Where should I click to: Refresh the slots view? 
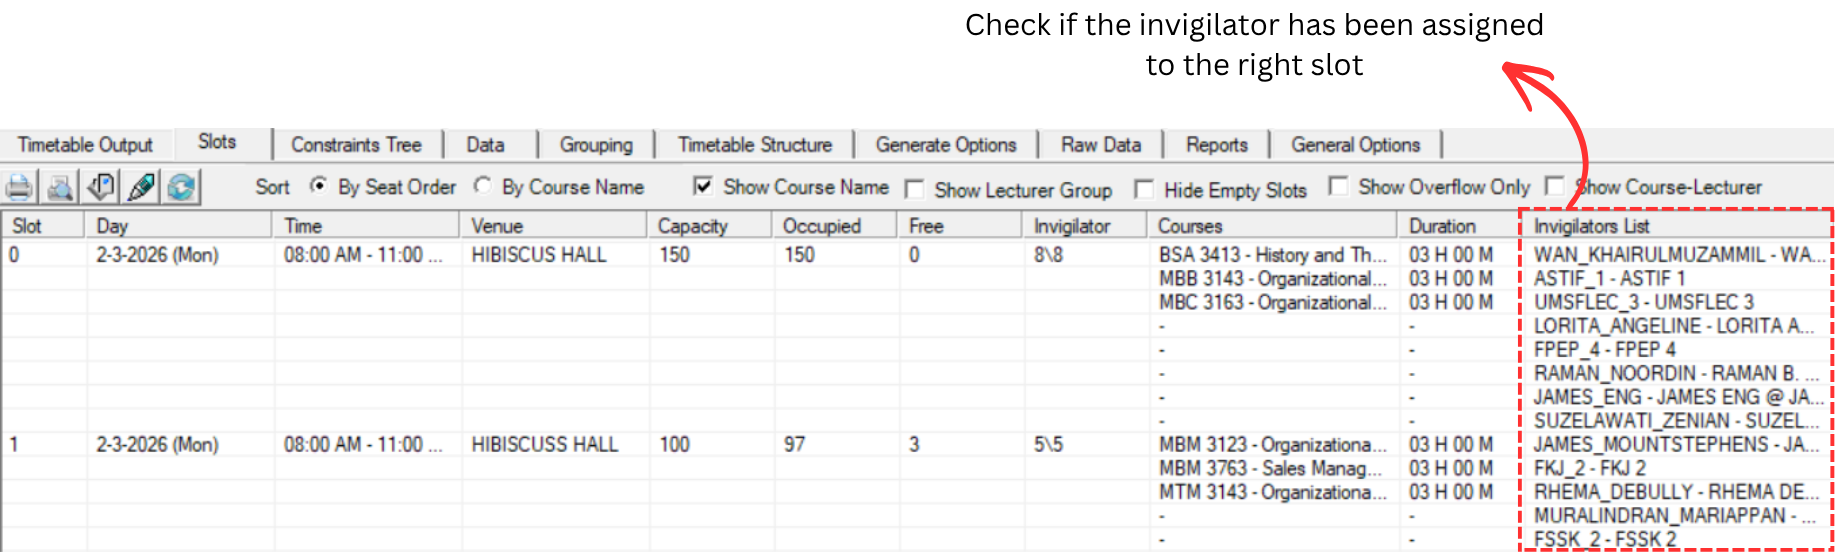click(182, 187)
